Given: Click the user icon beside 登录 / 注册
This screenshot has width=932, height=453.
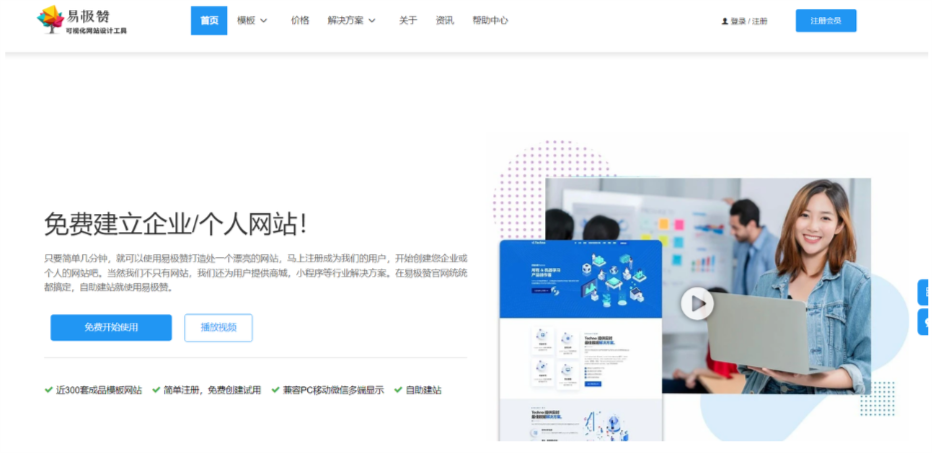Looking at the screenshot, I should pyautogui.click(x=725, y=21).
